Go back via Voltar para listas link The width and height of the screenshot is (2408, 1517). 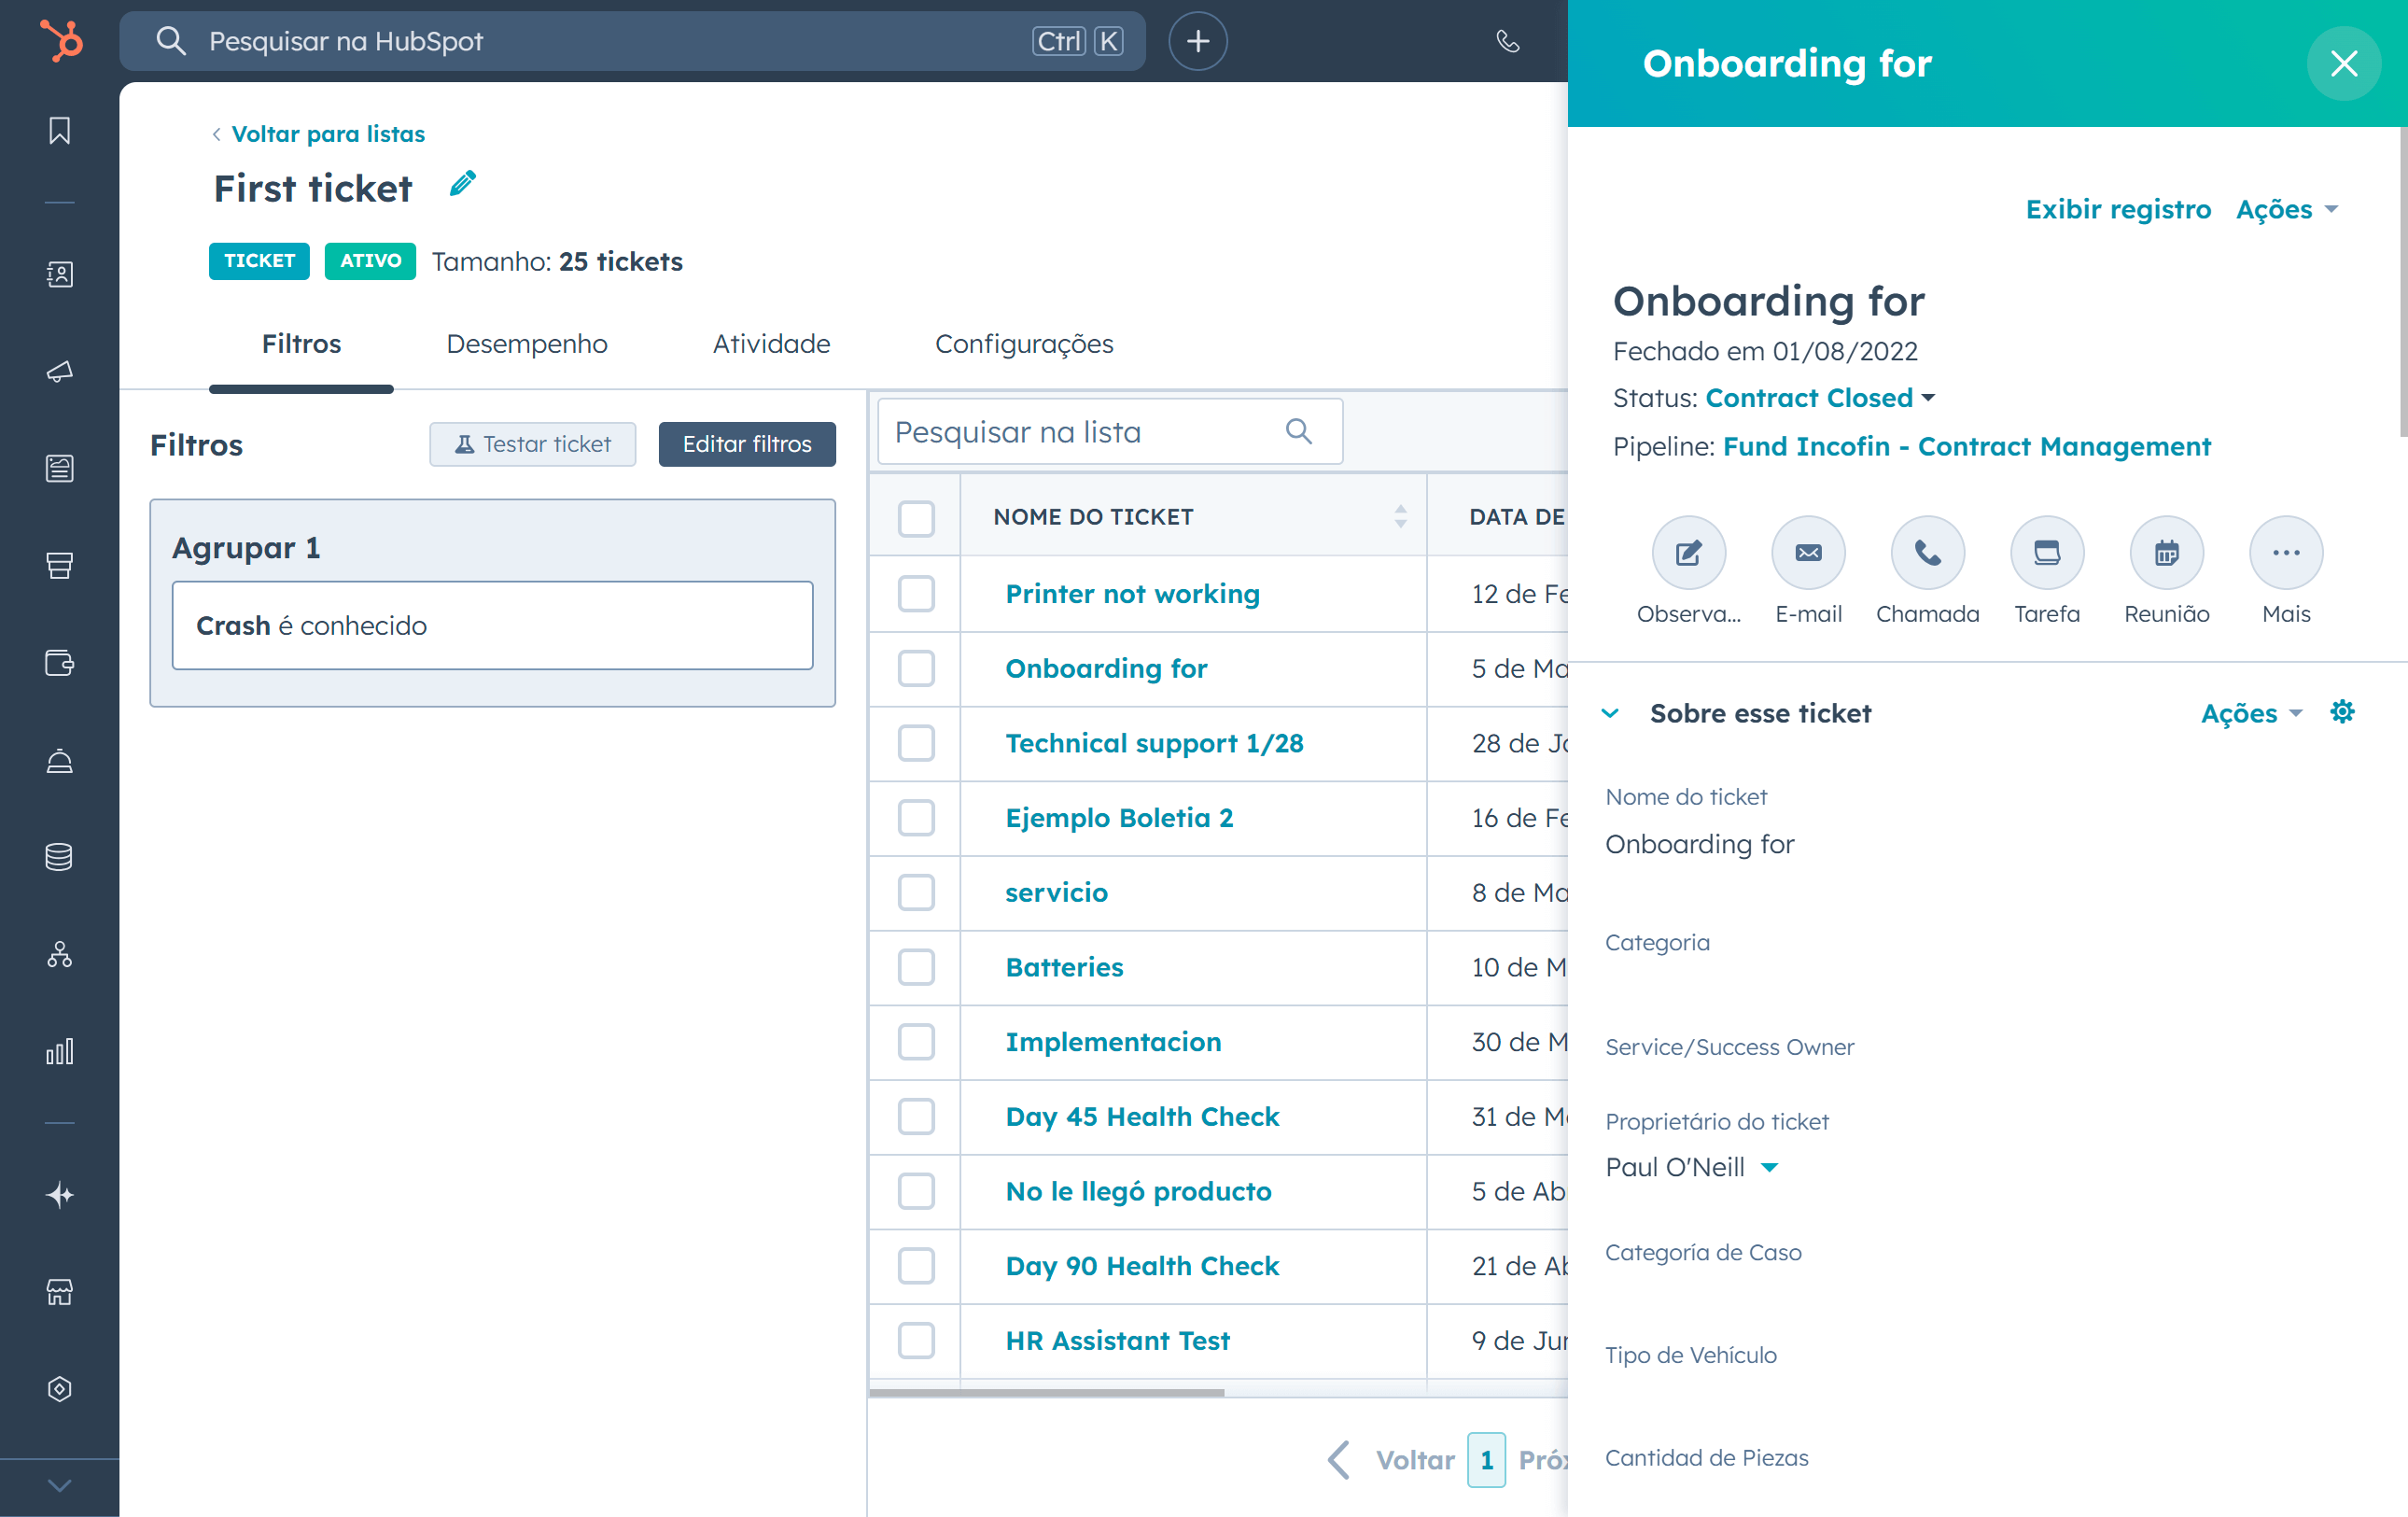click(319, 134)
